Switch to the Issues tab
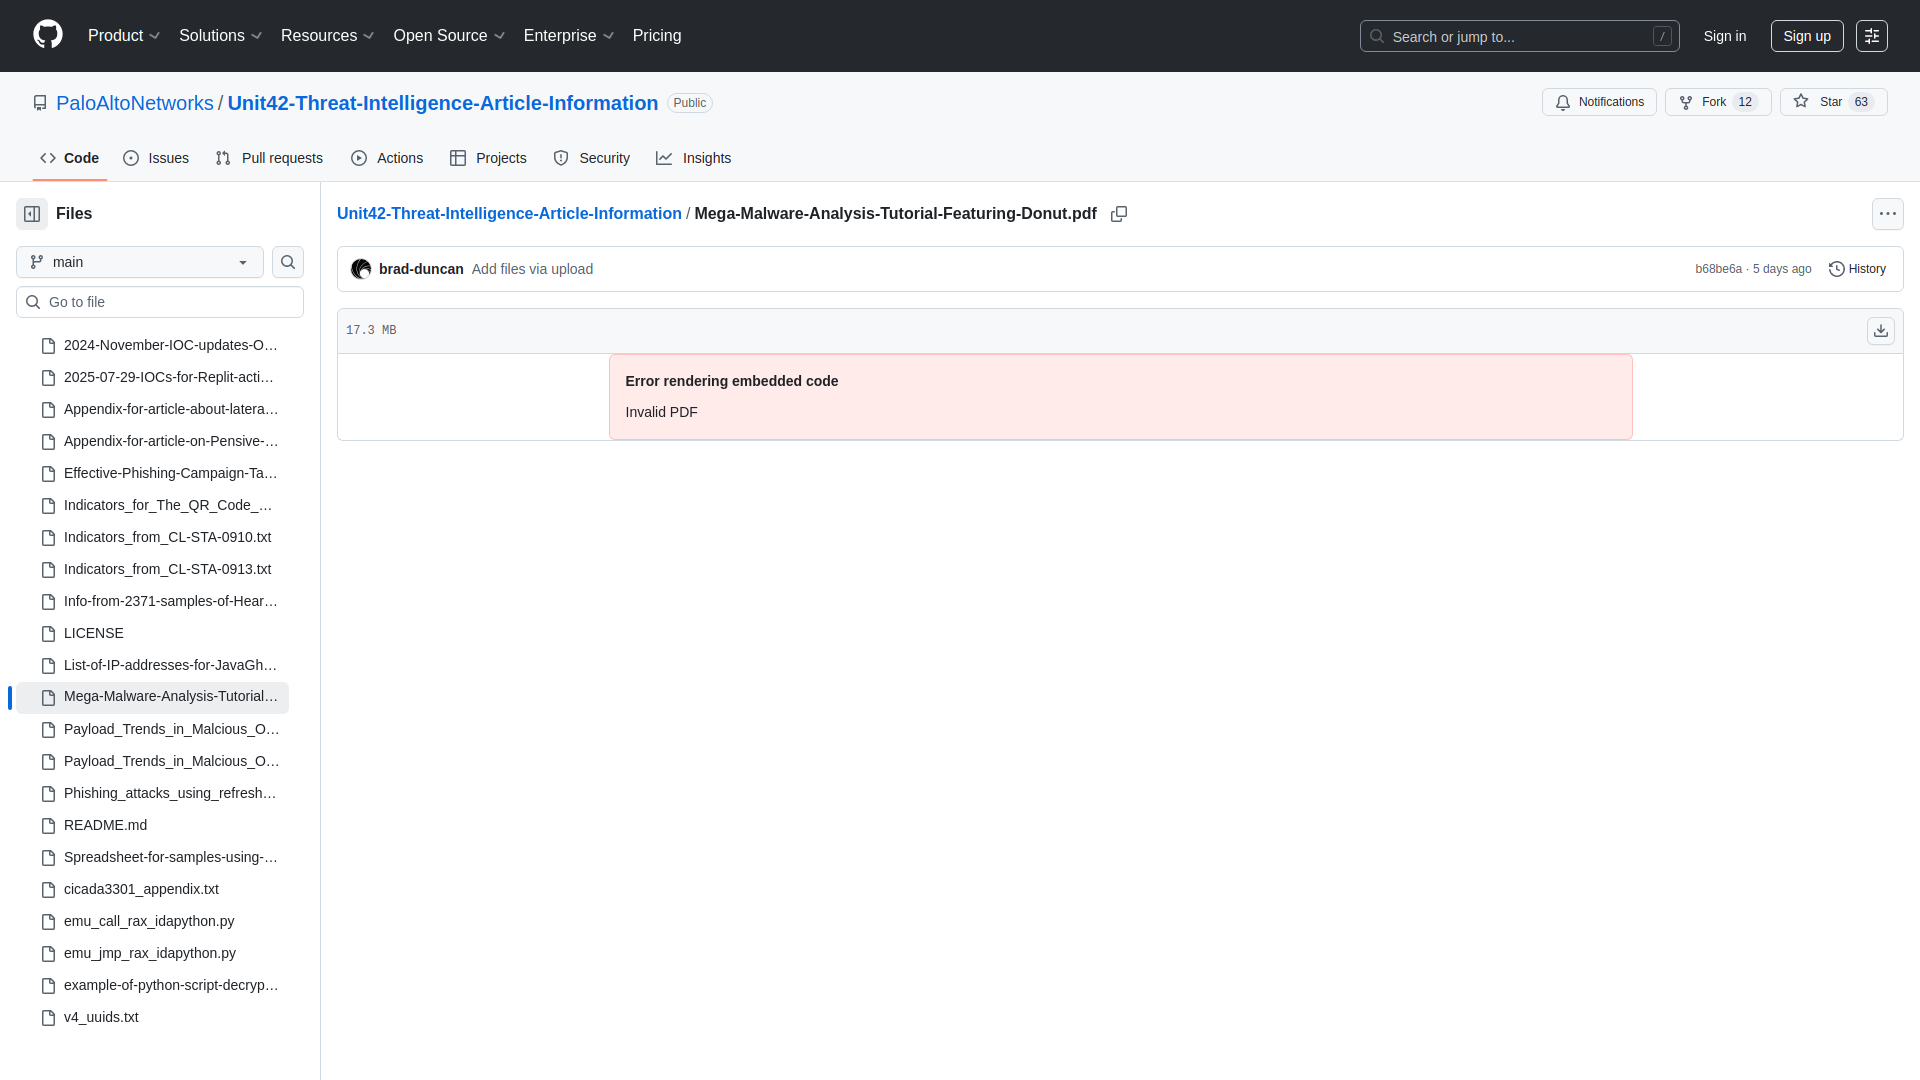Viewport: 1920px width, 1080px height. click(x=156, y=158)
